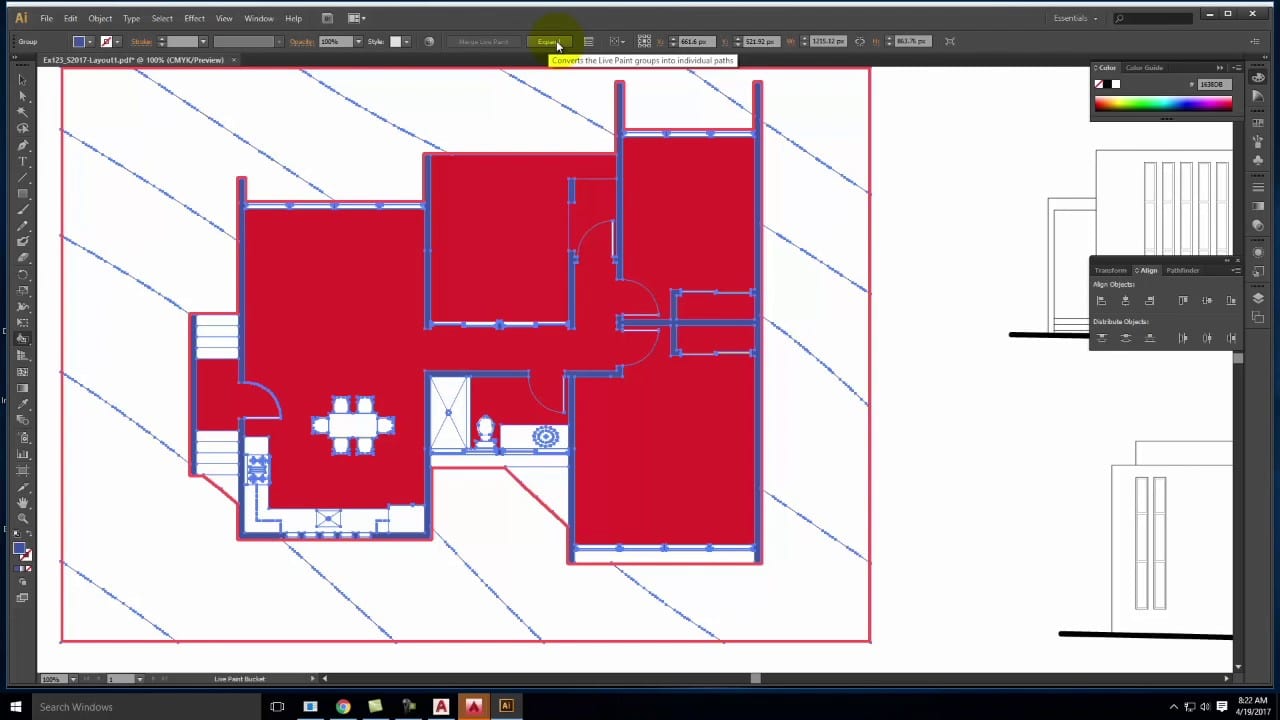Select the Pen tool
The image size is (1280, 720).
tap(22, 145)
